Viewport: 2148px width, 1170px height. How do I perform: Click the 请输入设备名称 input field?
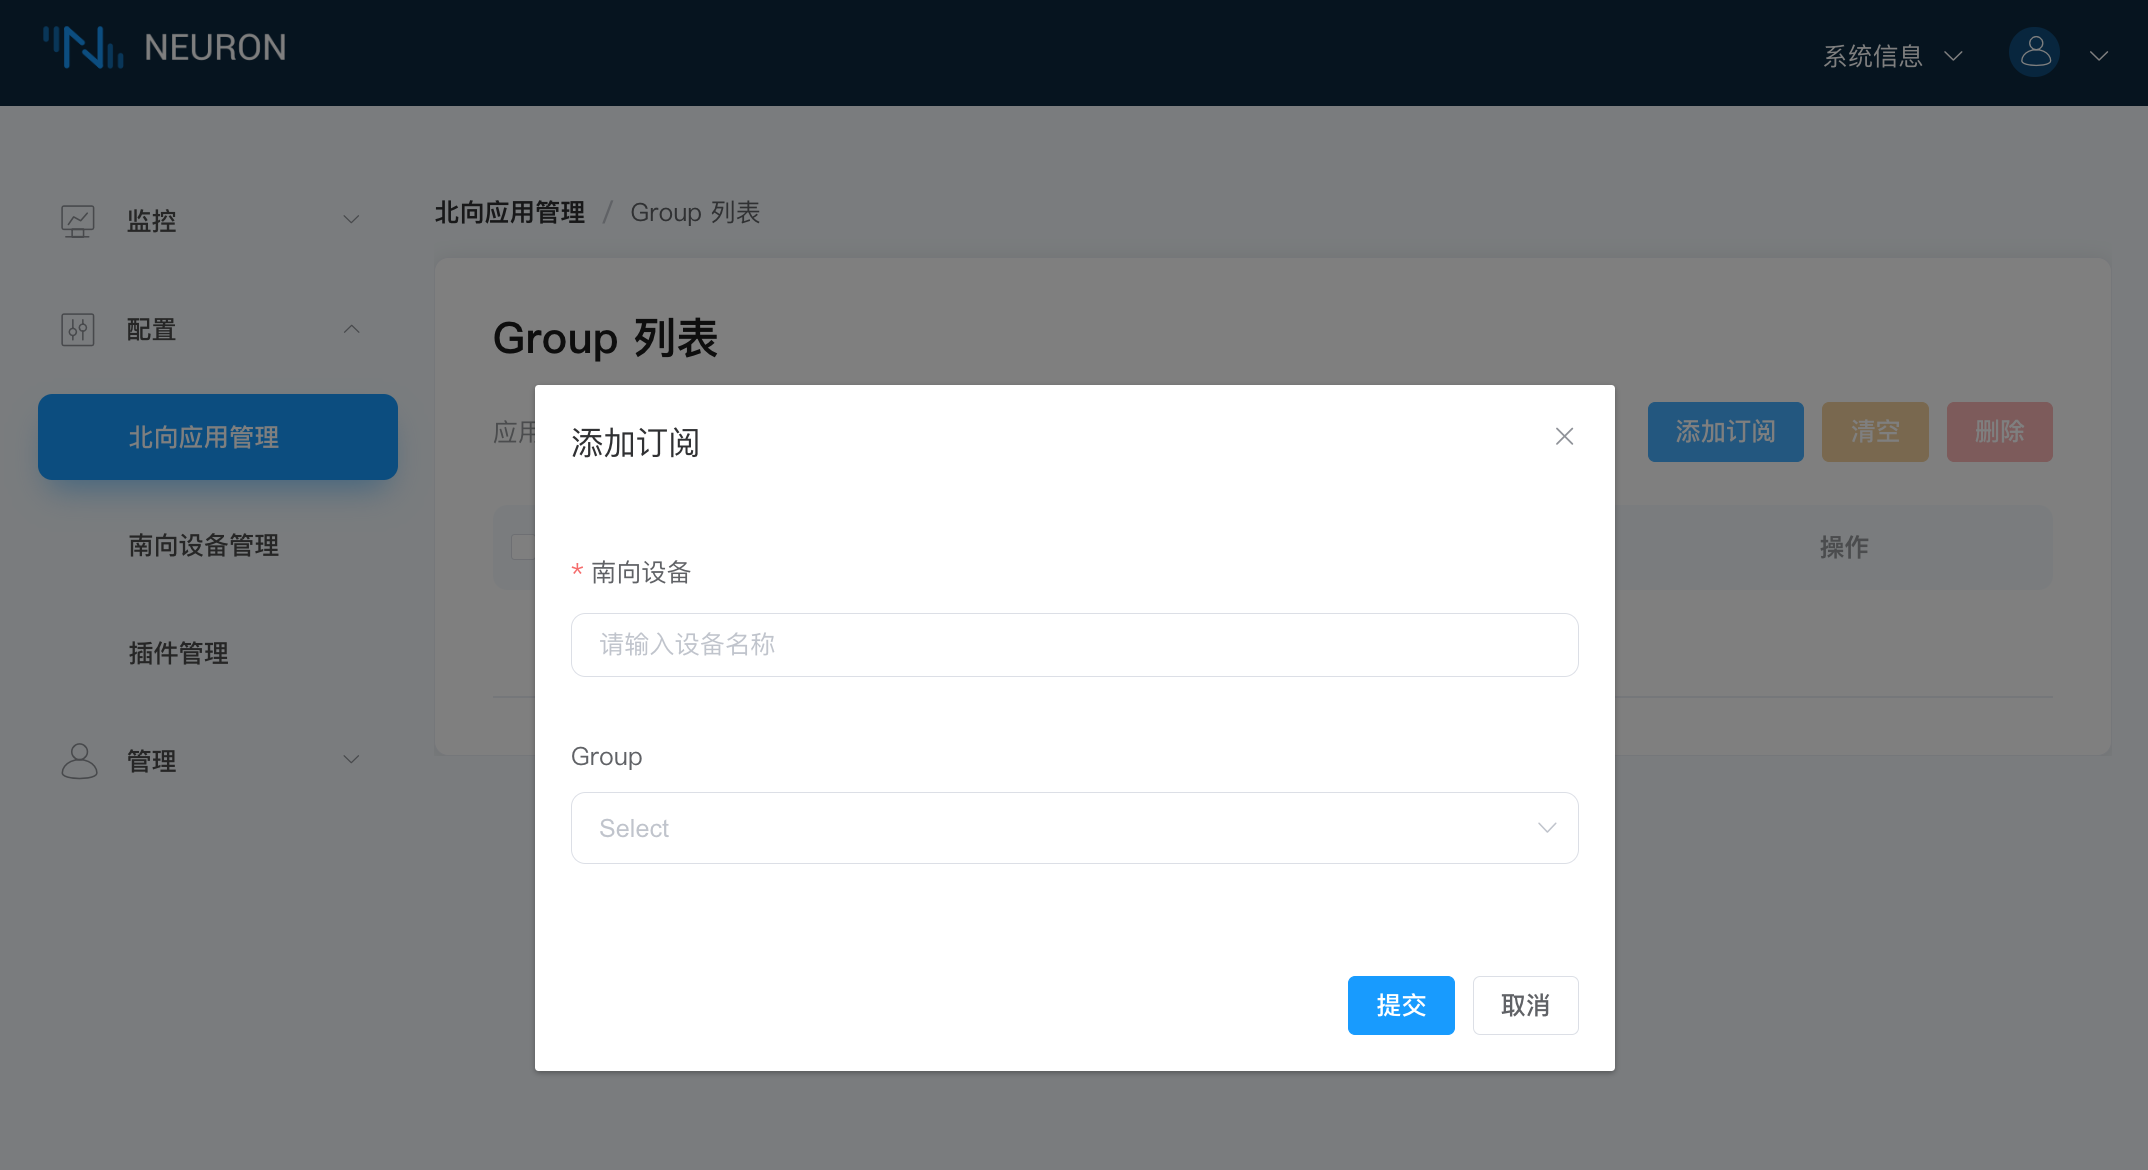[x=1074, y=645]
